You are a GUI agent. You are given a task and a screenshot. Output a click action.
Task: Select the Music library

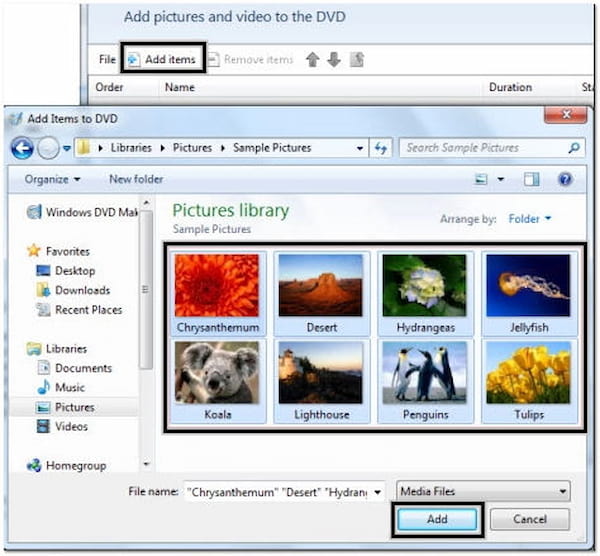point(70,387)
